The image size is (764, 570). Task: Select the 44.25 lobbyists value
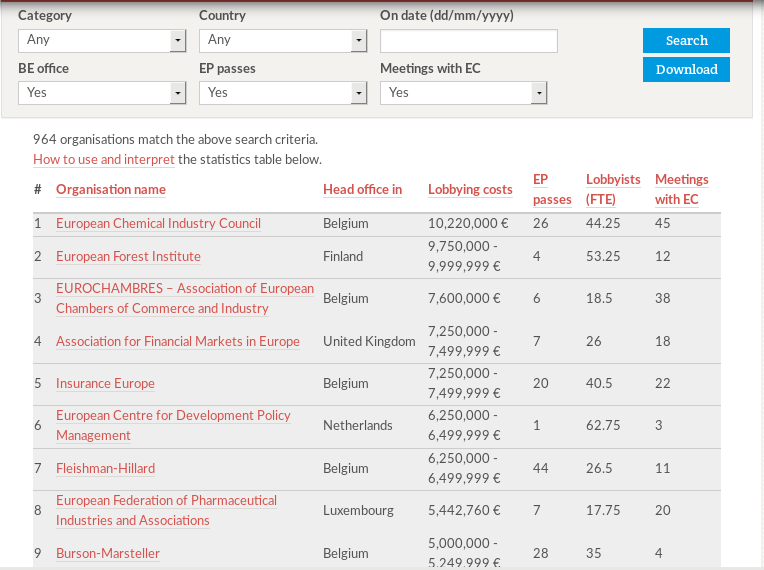(x=603, y=223)
